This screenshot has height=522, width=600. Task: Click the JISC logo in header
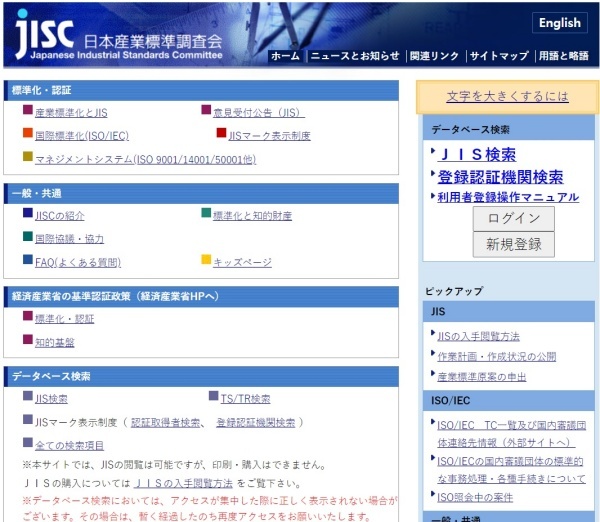(120, 34)
